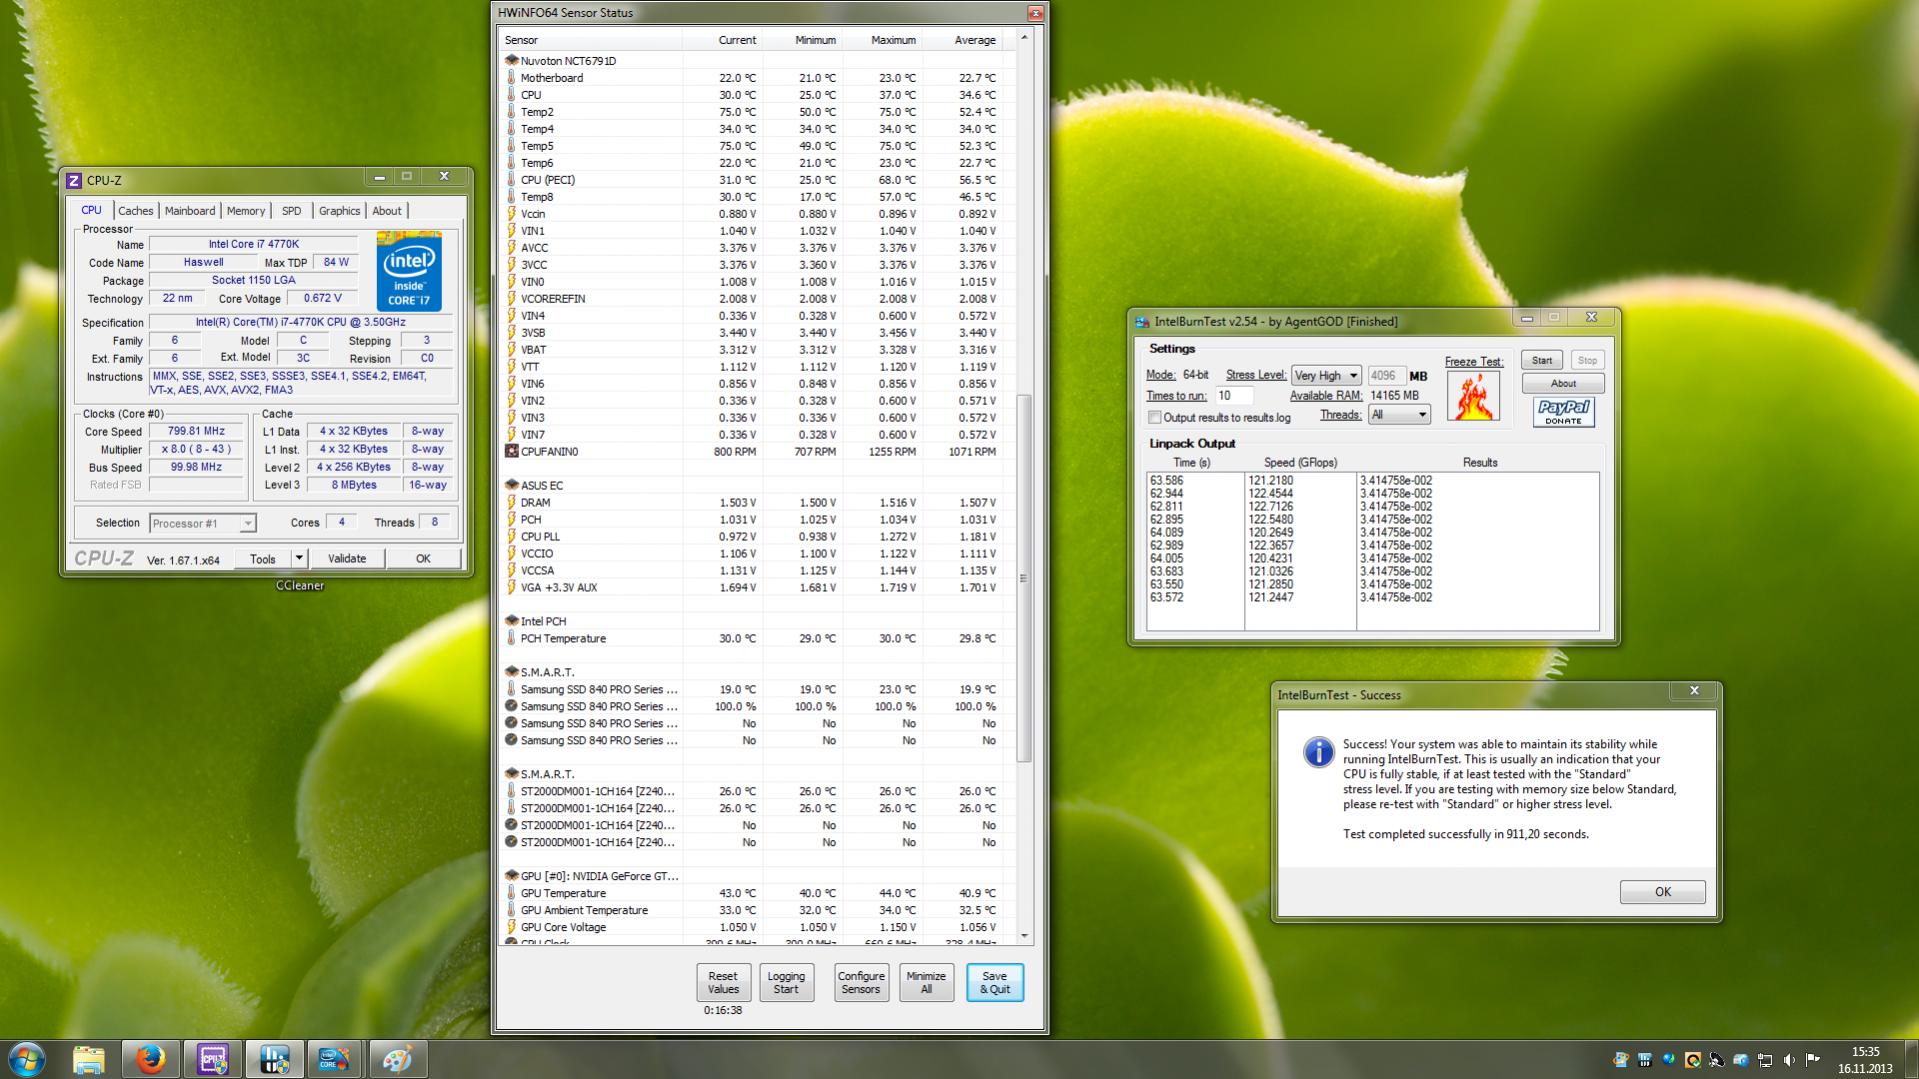Click the HWiNFO64 sensor list vertical scrollbar thumb

[x=1023, y=578]
